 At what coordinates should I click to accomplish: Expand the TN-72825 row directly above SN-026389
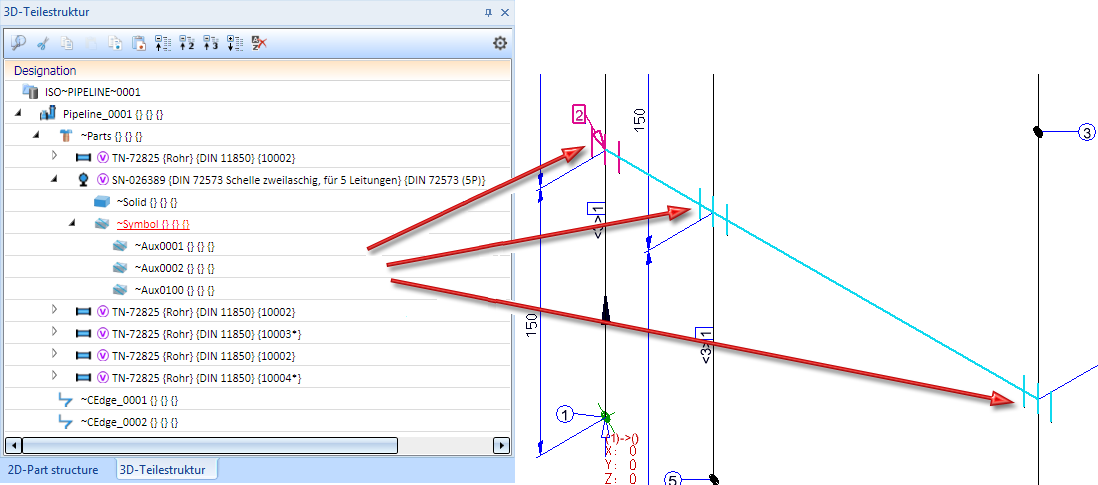55,155
